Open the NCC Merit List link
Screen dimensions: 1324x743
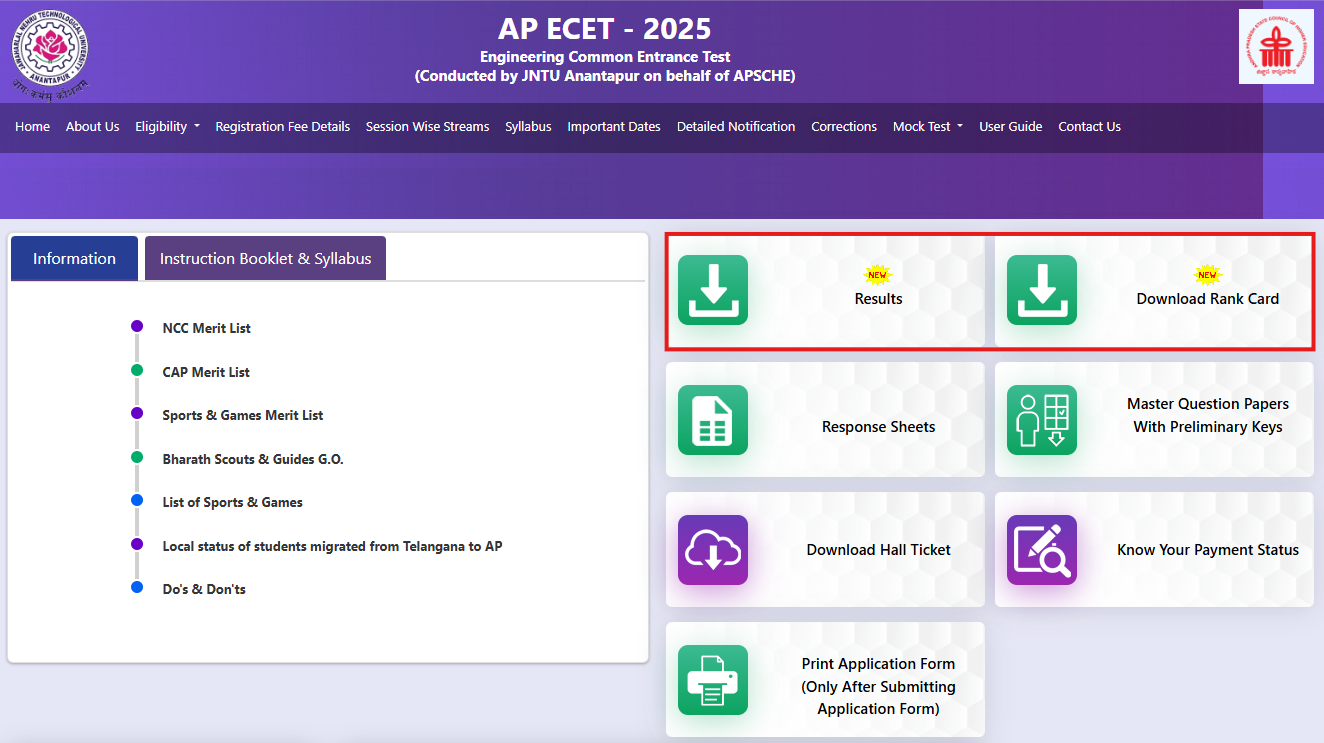point(207,328)
